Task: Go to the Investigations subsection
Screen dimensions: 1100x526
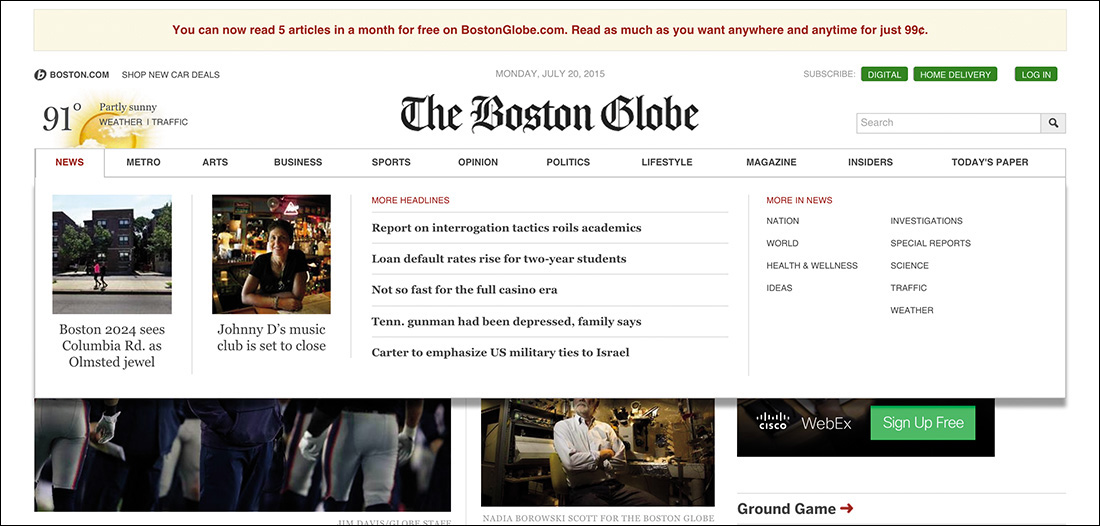Action: (x=926, y=221)
